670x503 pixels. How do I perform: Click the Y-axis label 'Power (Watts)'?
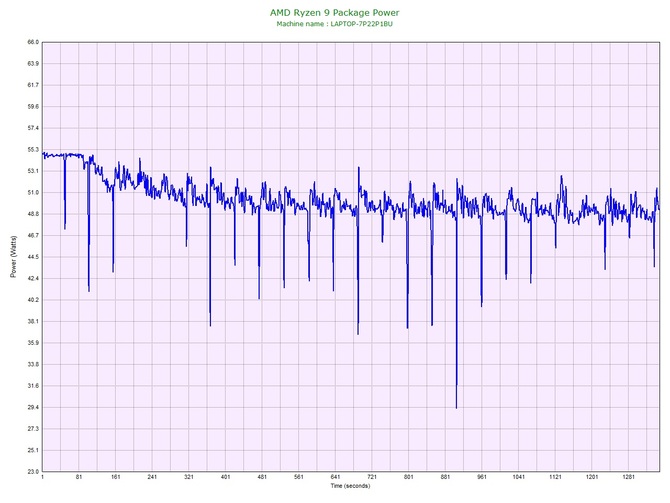tap(13, 256)
